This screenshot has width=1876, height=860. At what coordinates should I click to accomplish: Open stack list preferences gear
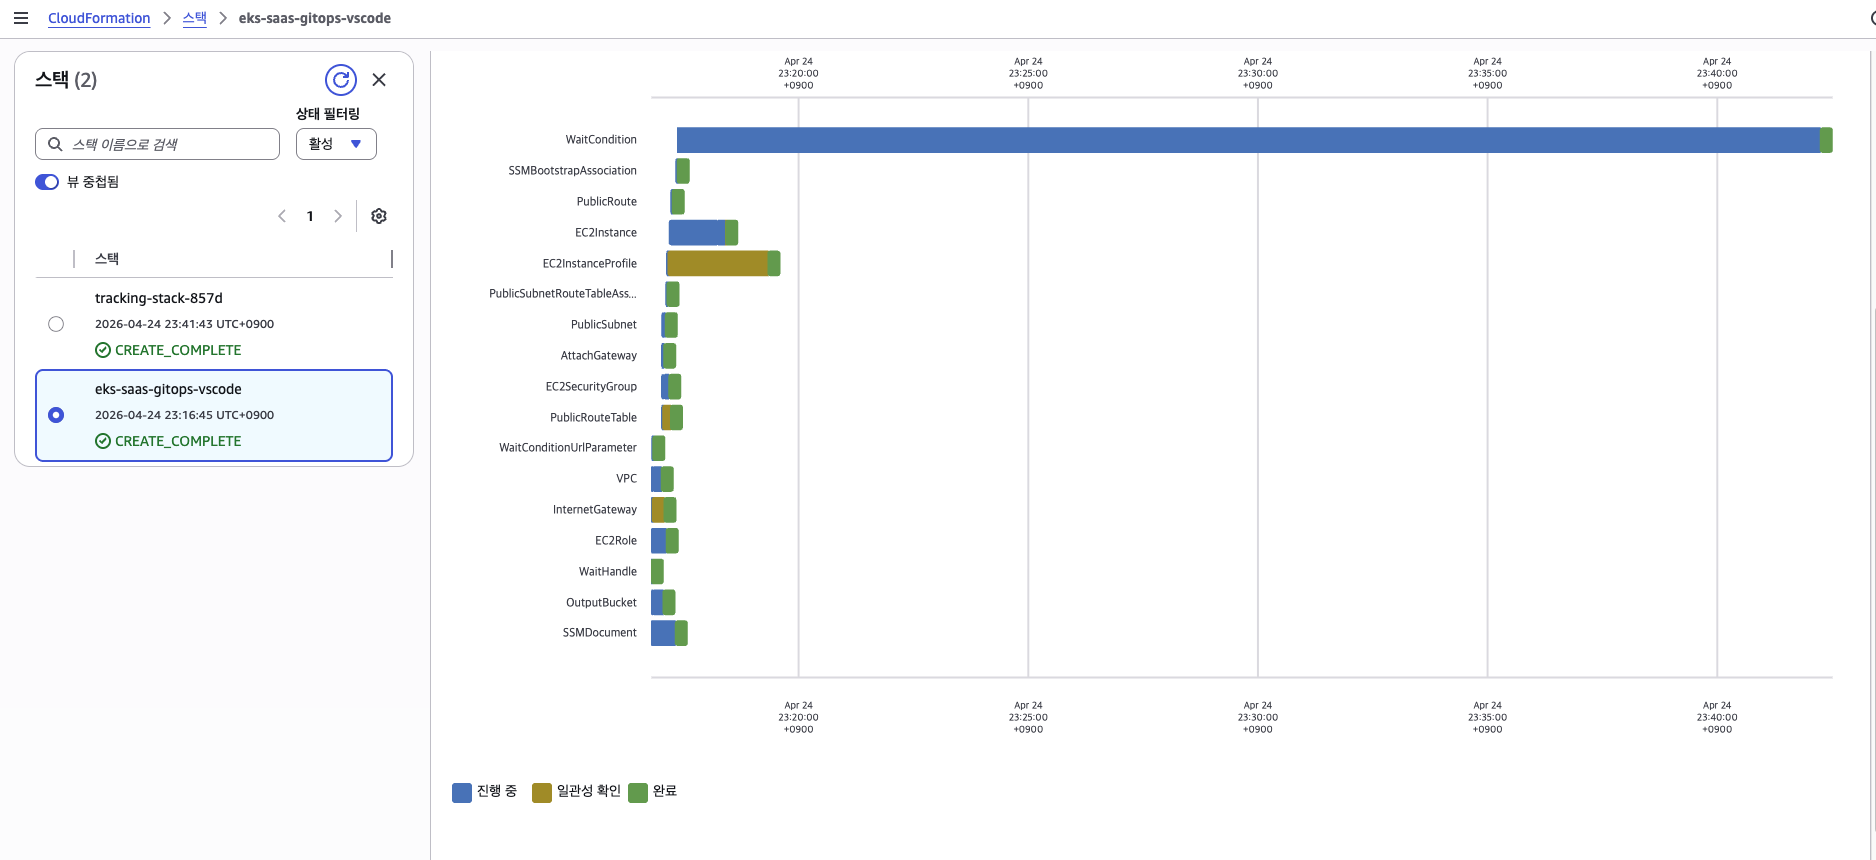tap(379, 216)
